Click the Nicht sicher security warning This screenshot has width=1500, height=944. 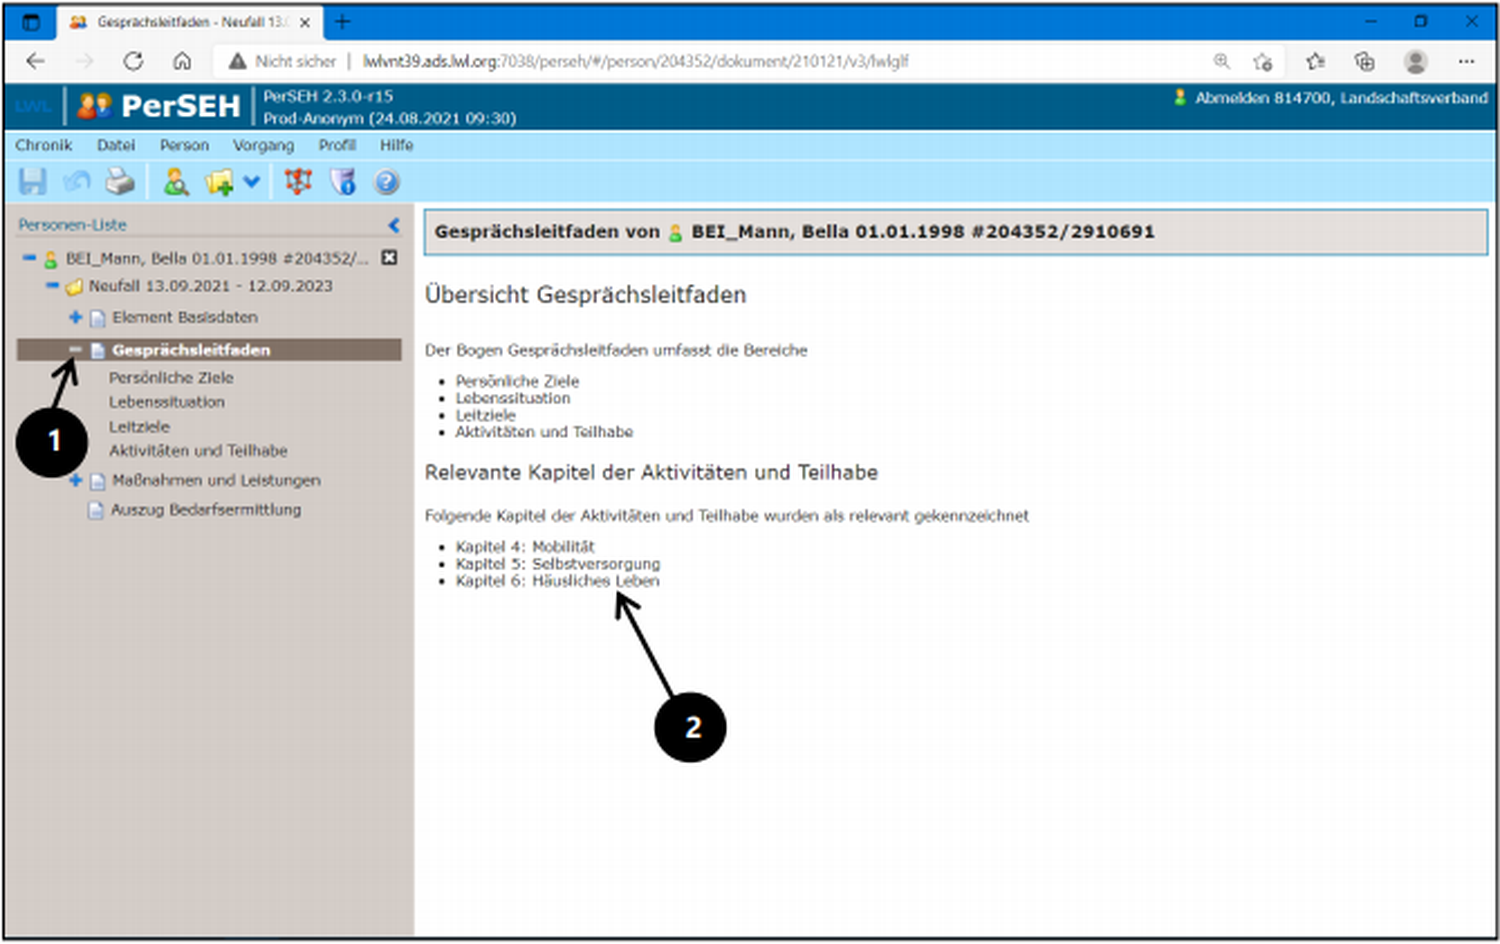point(282,61)
